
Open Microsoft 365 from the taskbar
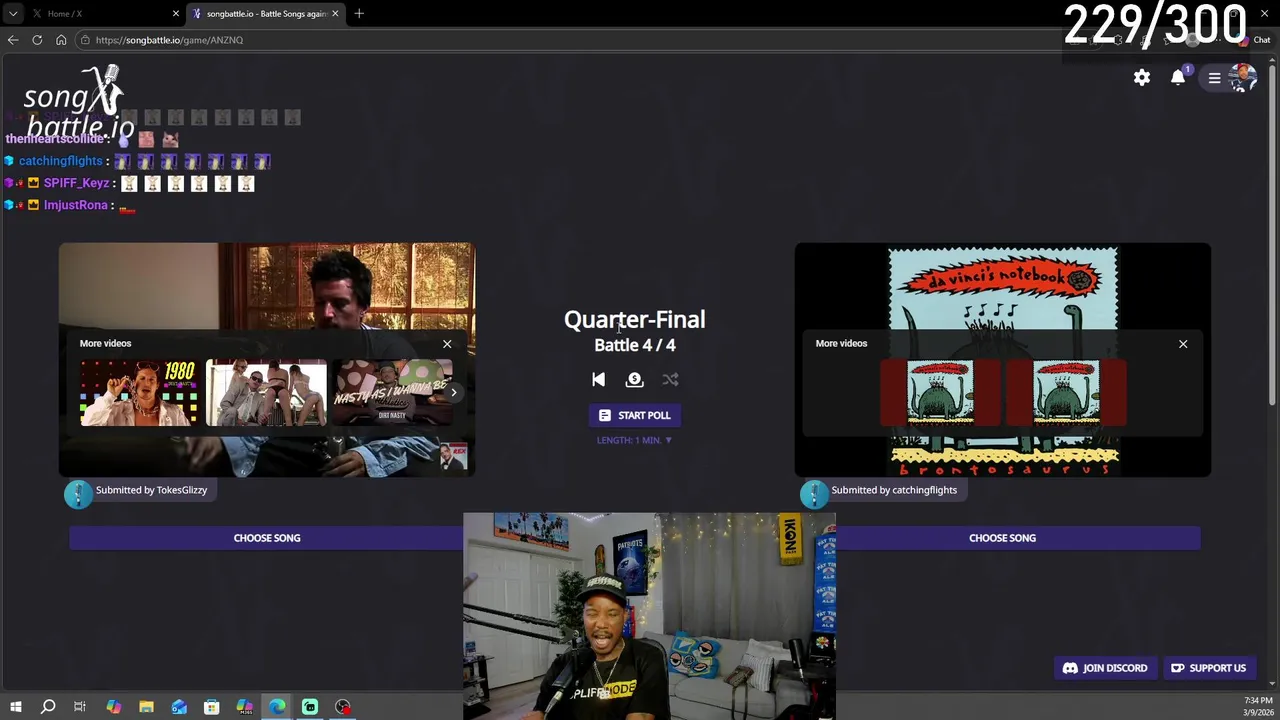pyautogui.click(x=244, y=707)
